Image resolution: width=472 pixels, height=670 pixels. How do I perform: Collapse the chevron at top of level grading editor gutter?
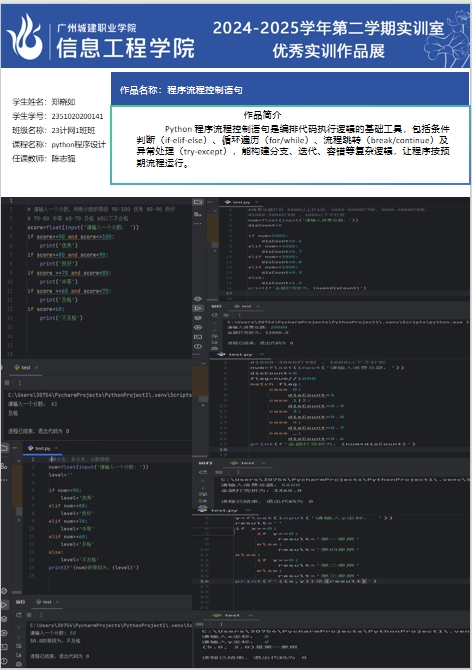click(19, 461)
